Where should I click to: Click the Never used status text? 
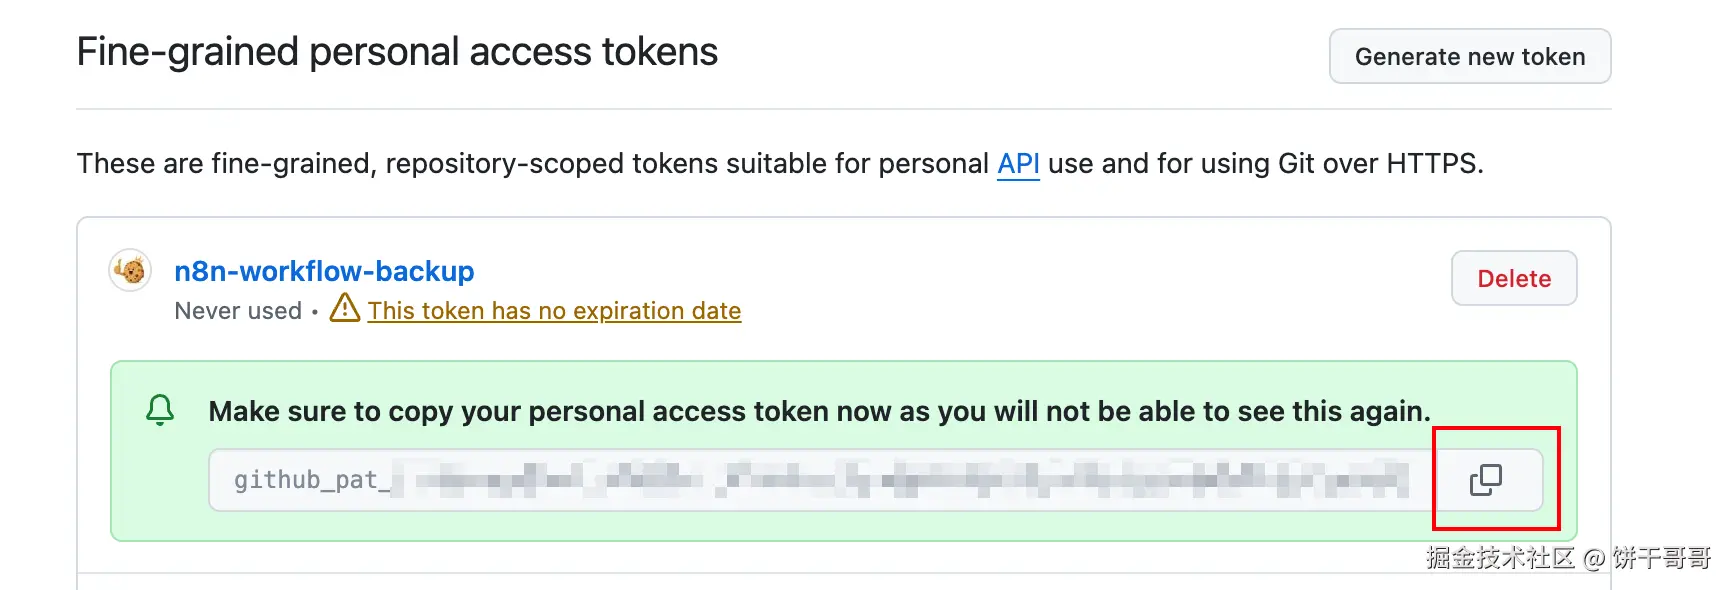point(238,311)
